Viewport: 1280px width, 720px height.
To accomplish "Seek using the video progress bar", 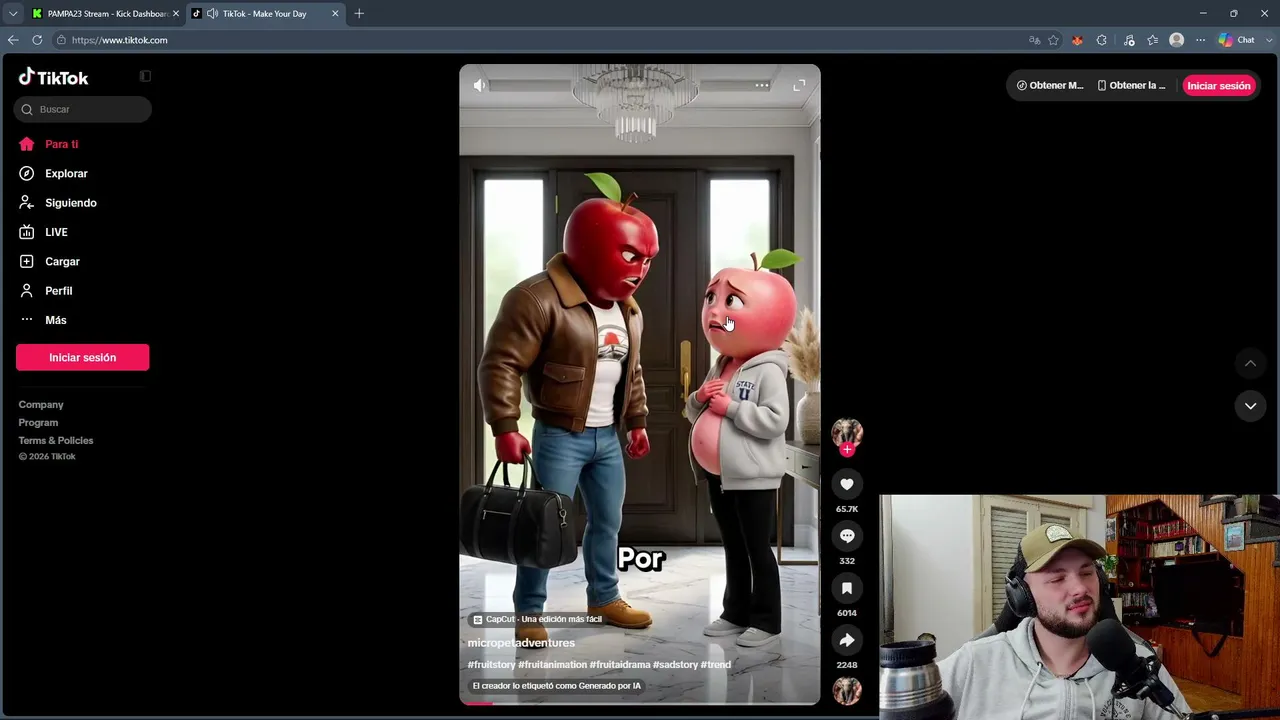I will [640, 703].
